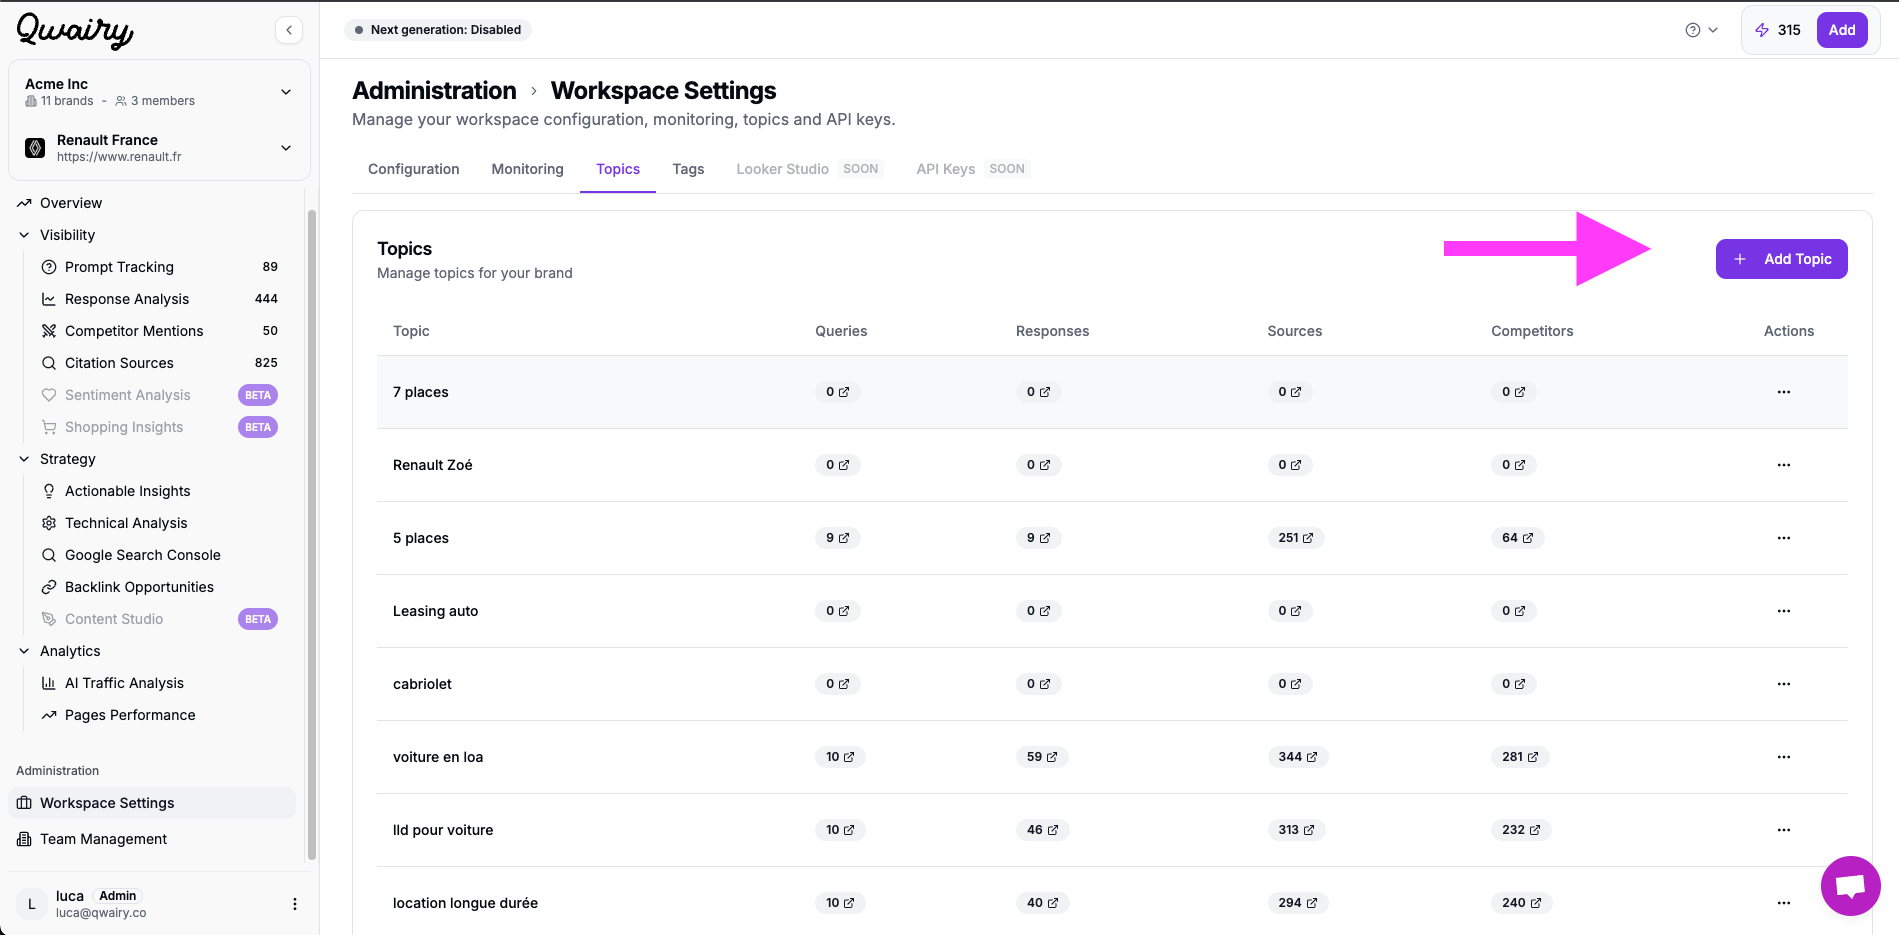The width and height of the screenshot is (1899, 935).
Task: Click the Next generation: Disabled status pill
Action: 437,30
